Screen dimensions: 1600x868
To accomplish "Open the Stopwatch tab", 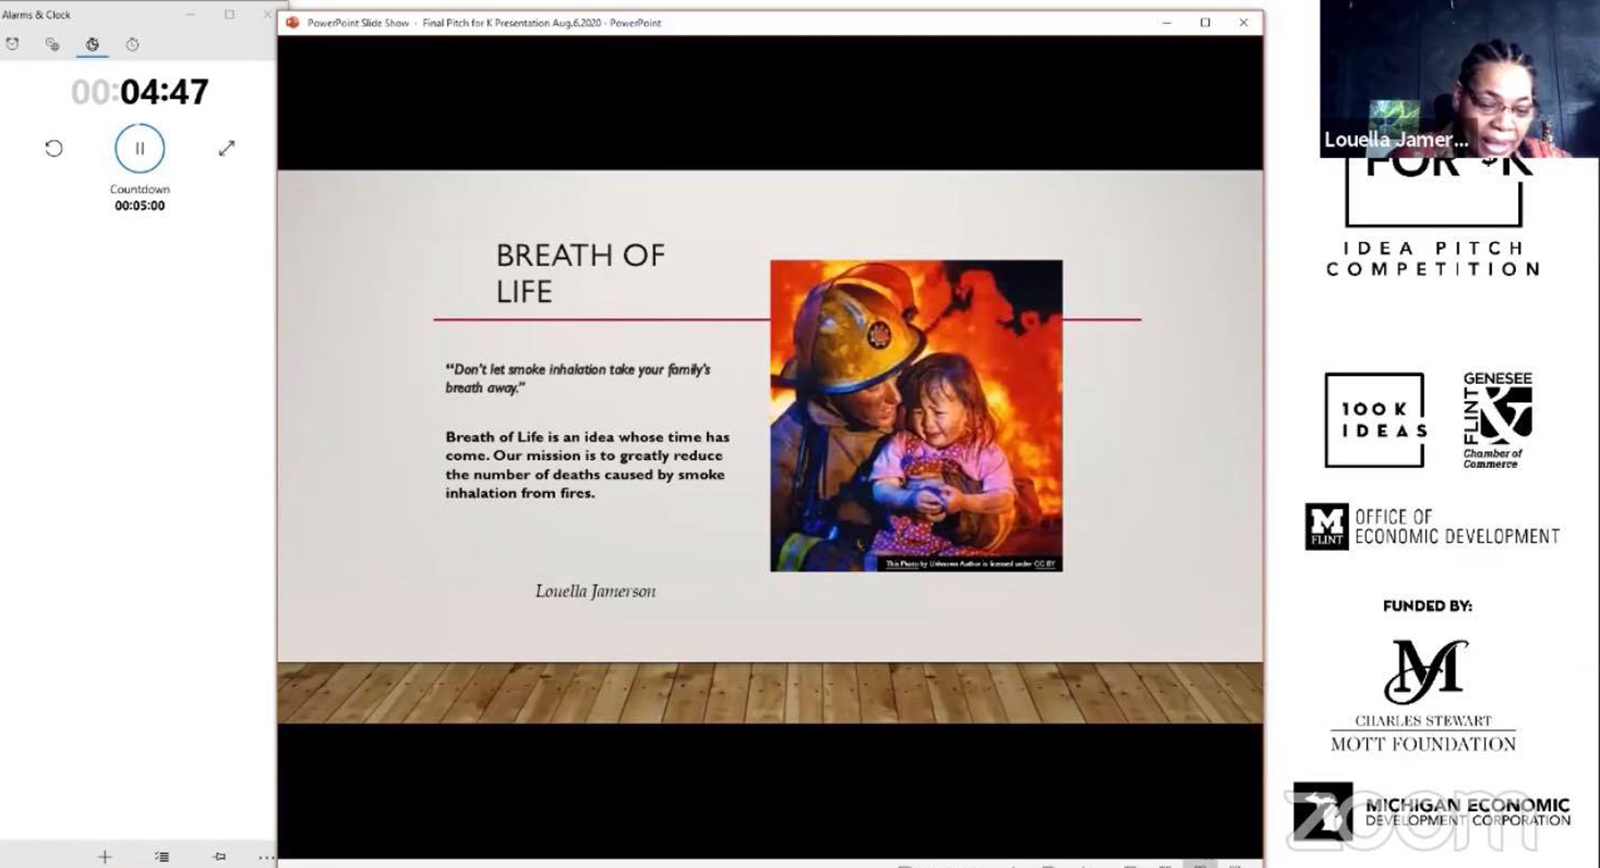I will click(x=132, y=44).
